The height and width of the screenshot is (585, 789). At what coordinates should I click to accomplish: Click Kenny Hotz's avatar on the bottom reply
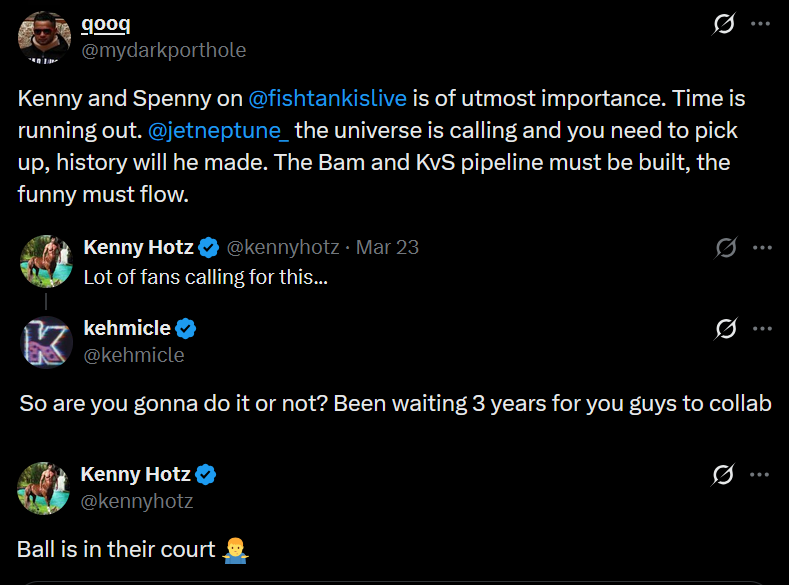tap(43, 487)
